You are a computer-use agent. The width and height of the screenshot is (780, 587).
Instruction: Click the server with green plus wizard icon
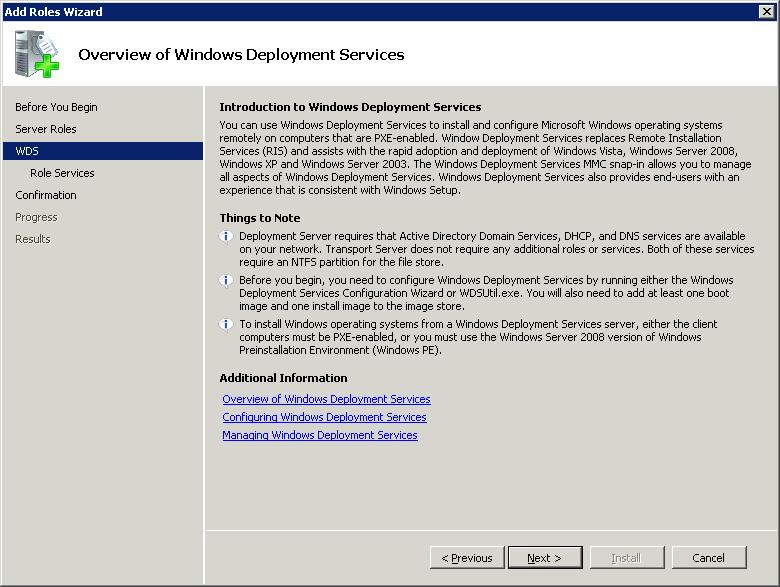point(36,54)
